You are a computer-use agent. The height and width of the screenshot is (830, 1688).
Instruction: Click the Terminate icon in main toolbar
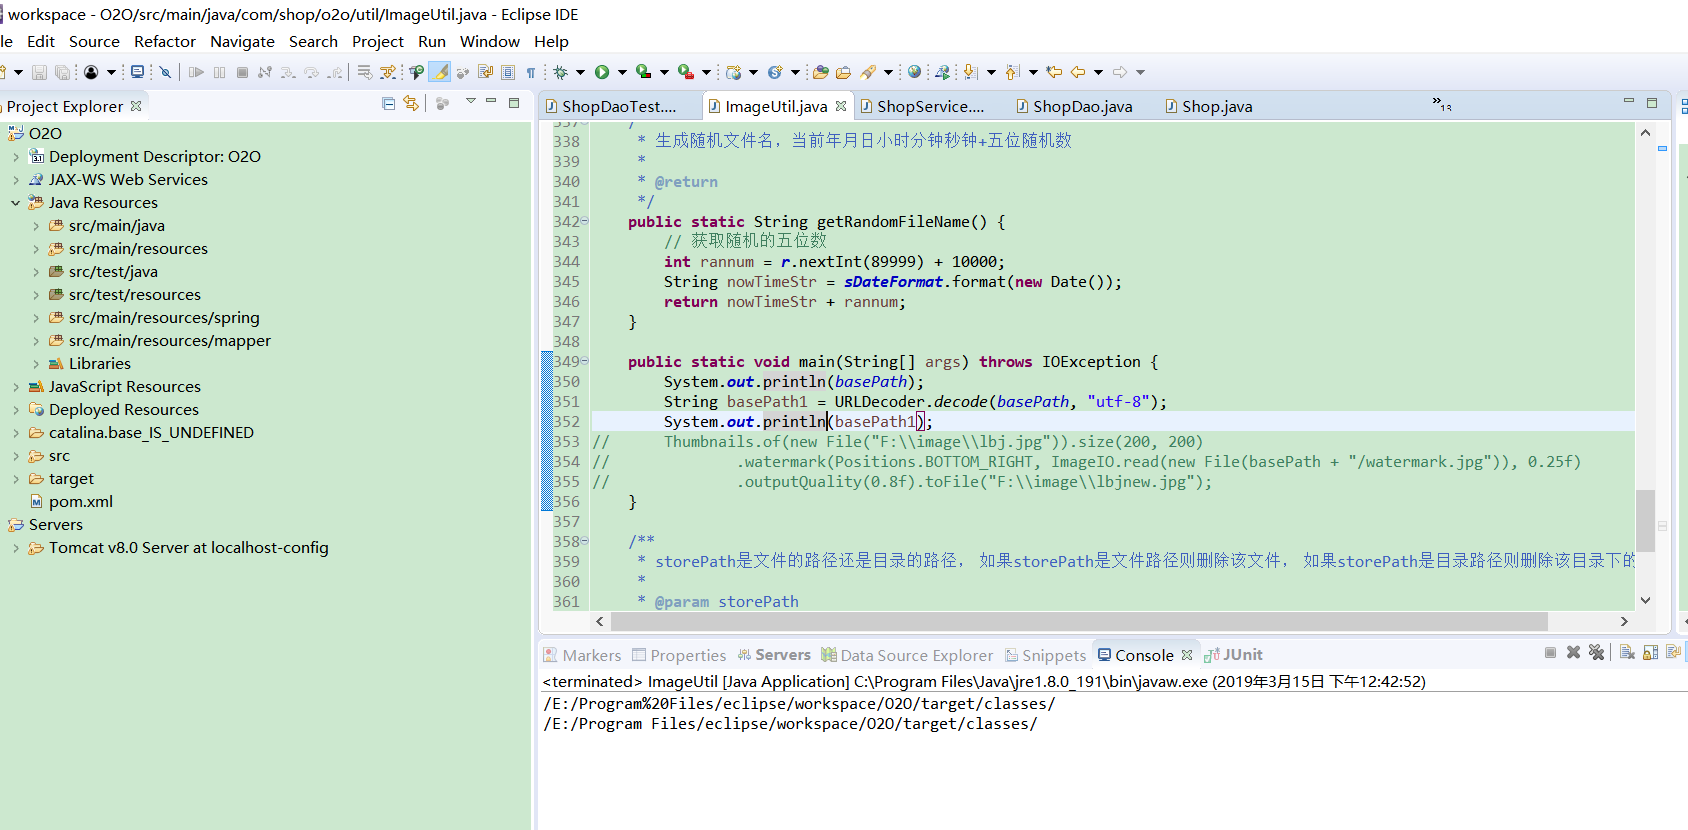click(x=242, y=72)
